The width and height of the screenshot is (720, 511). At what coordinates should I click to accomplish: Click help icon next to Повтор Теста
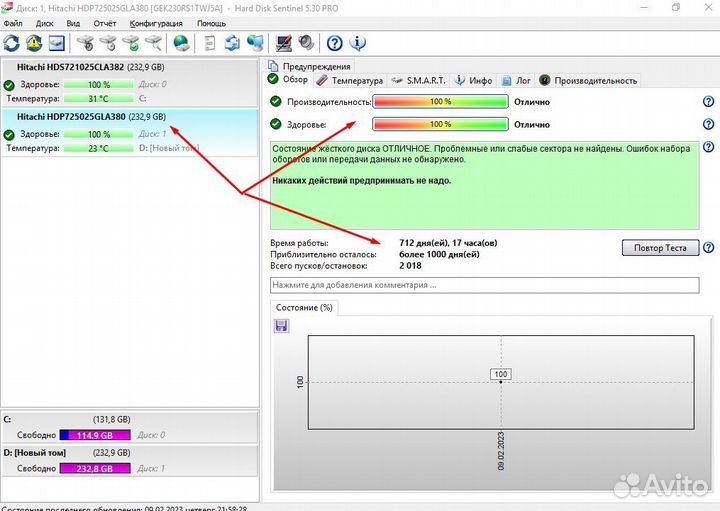click(708, 247)
